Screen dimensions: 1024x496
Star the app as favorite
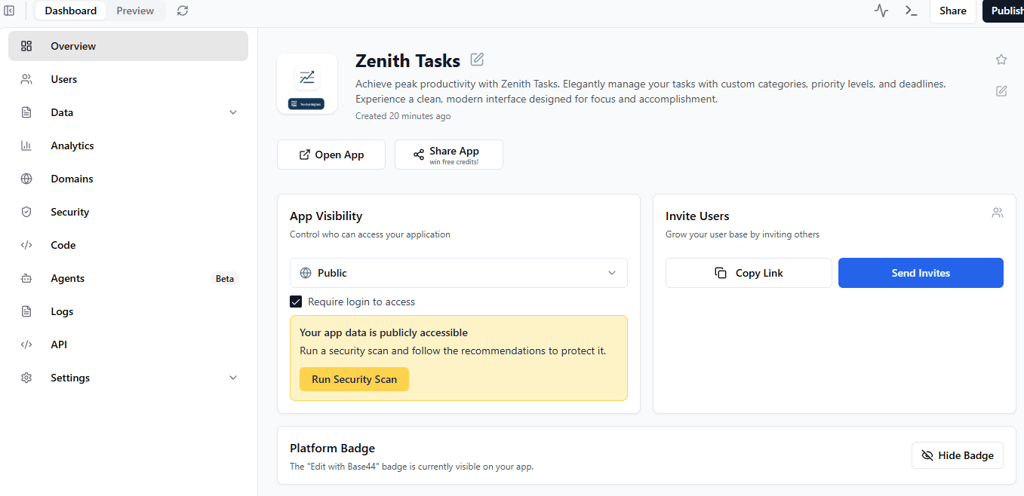tap(1001, 60)
